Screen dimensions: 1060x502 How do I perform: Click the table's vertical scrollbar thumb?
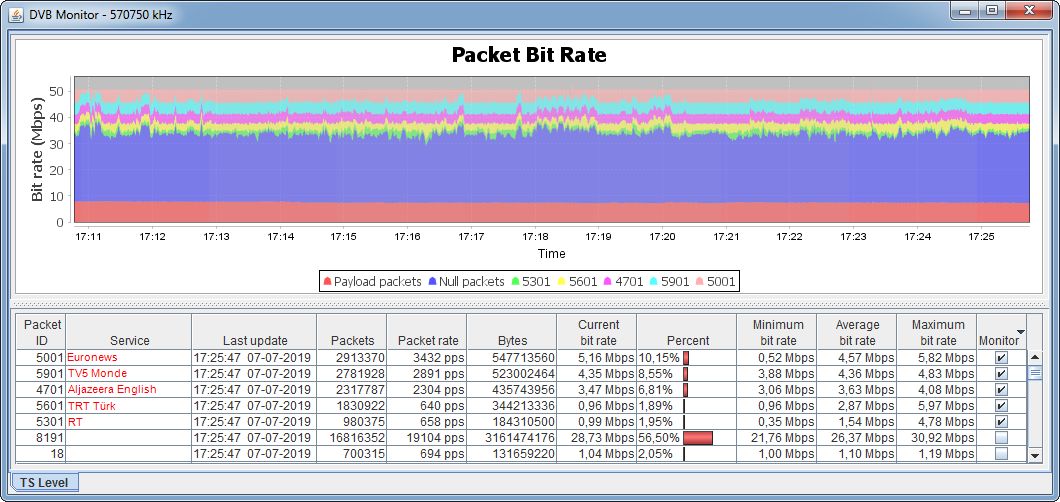pos(1035,373)
